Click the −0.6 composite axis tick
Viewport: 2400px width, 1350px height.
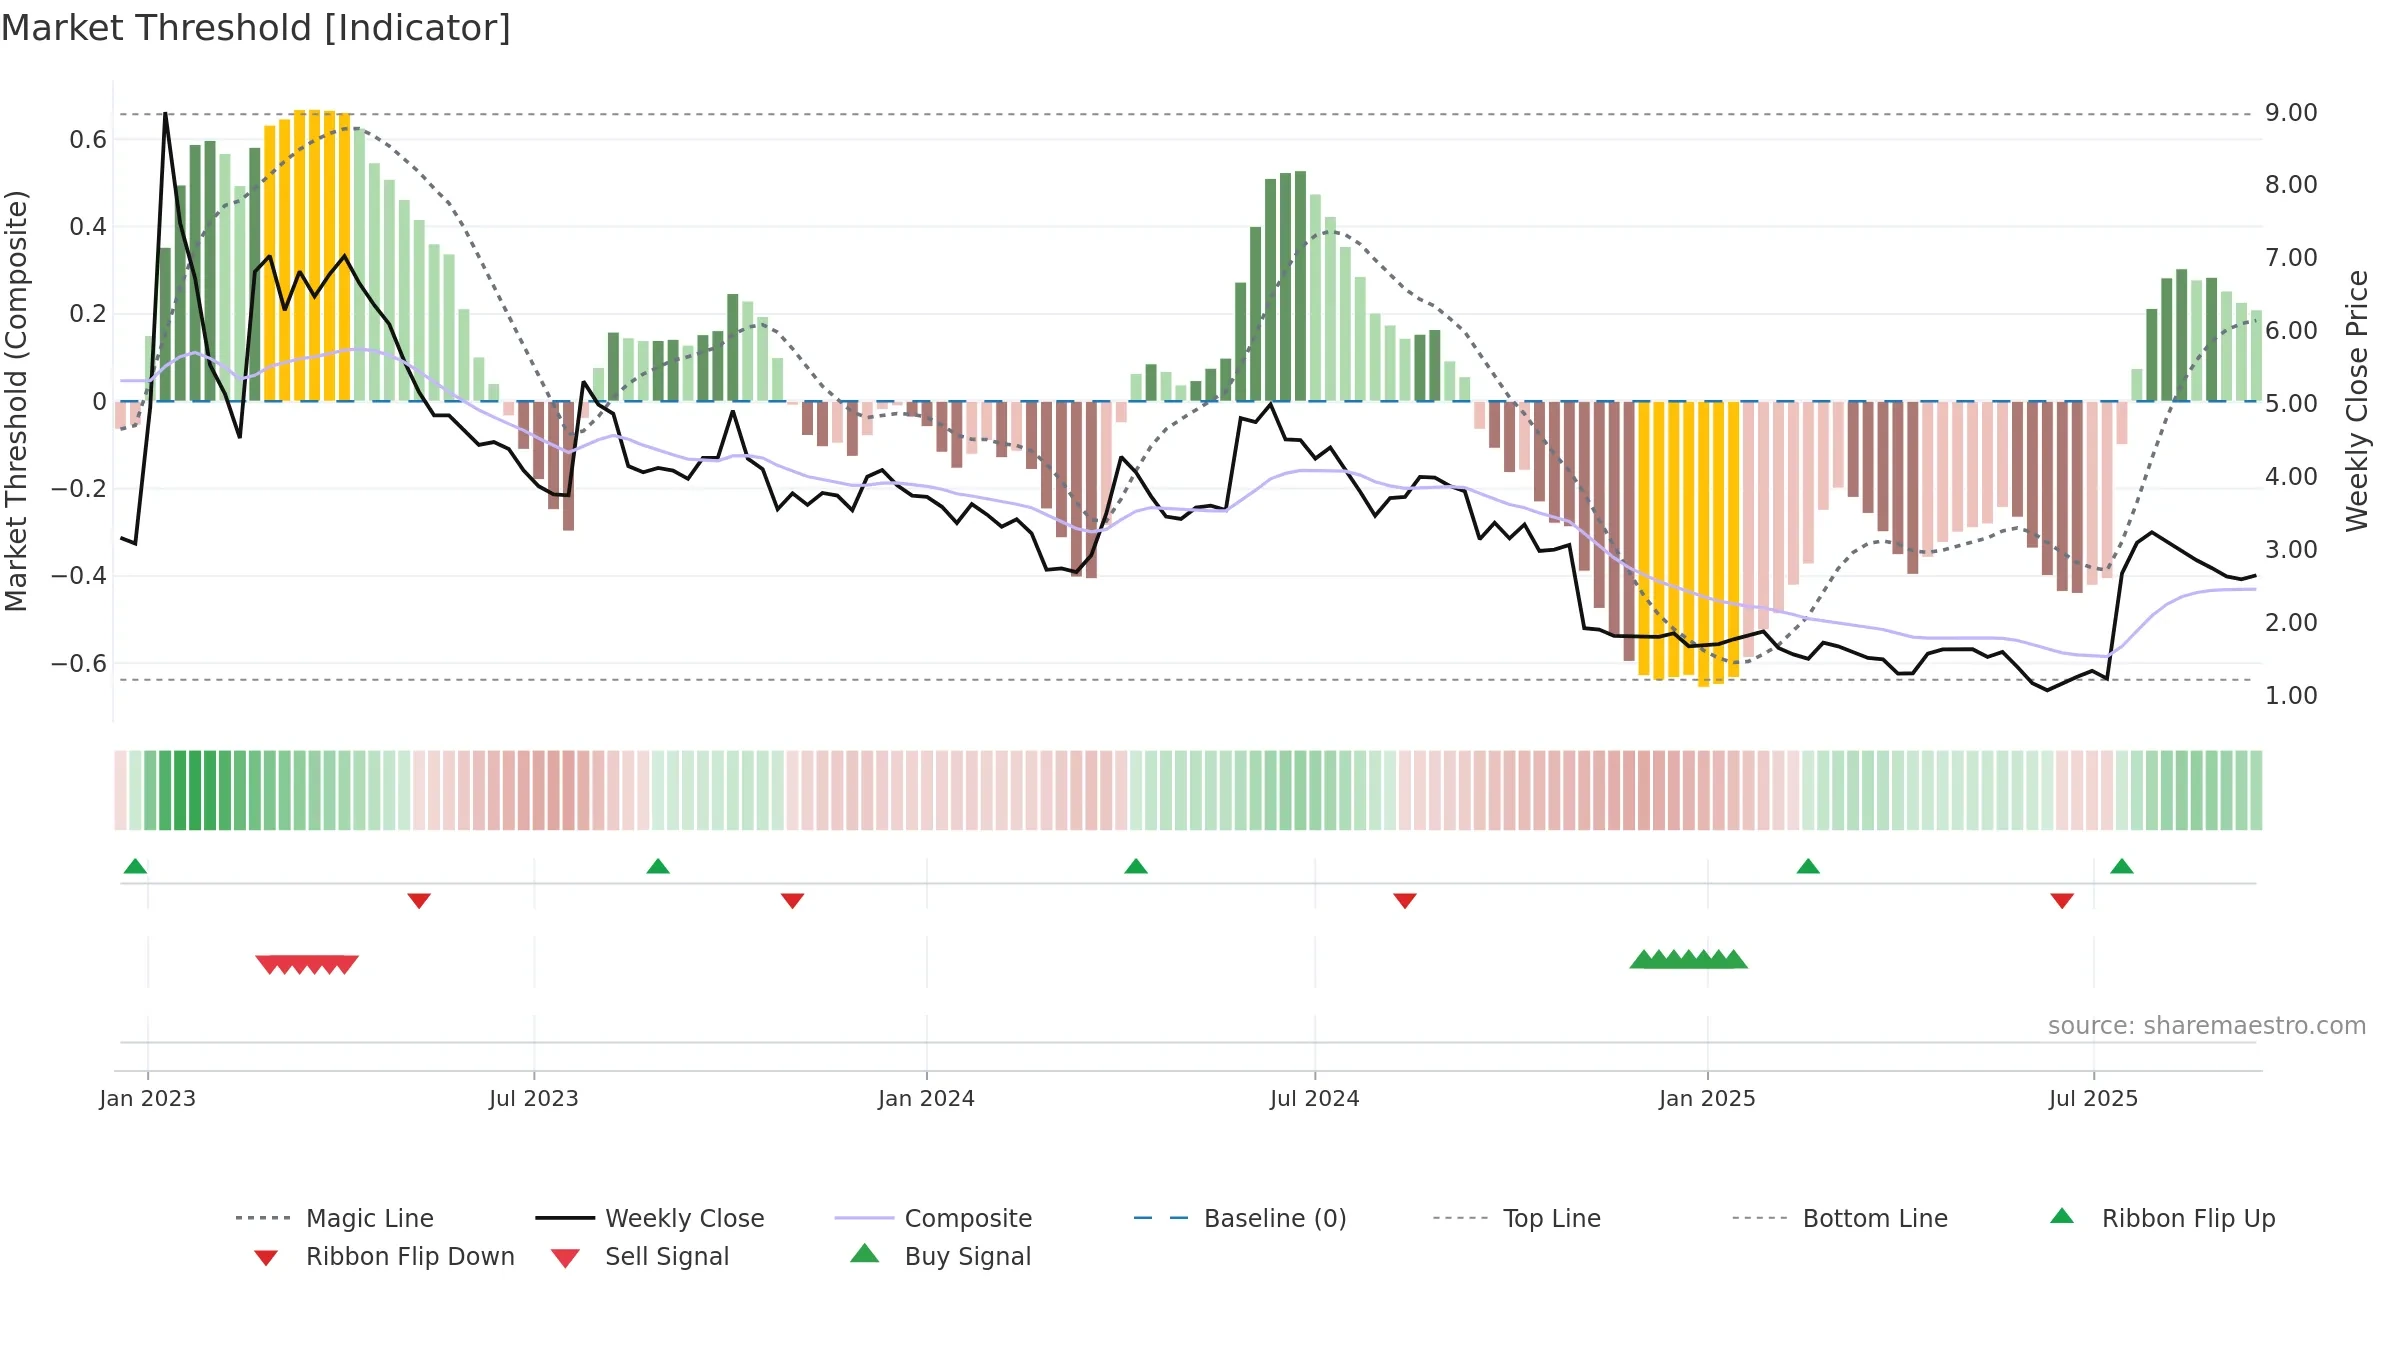(x=78, y=663)
